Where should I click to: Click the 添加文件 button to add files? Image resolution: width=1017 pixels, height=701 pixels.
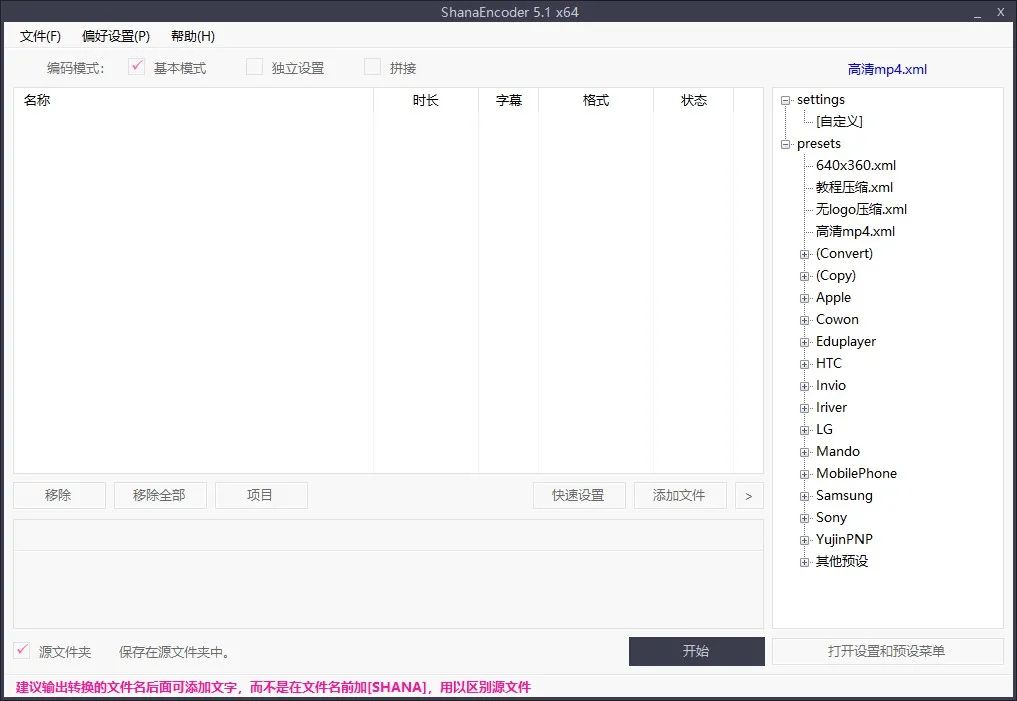[x=680, y=494]
